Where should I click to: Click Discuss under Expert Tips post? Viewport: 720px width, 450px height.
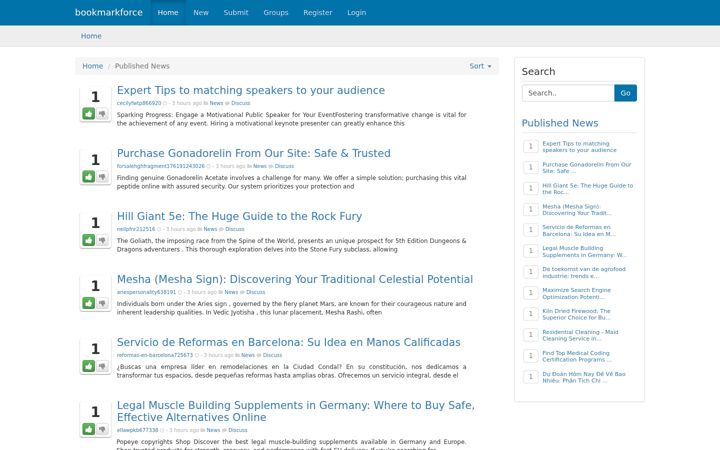coord(241,103)
